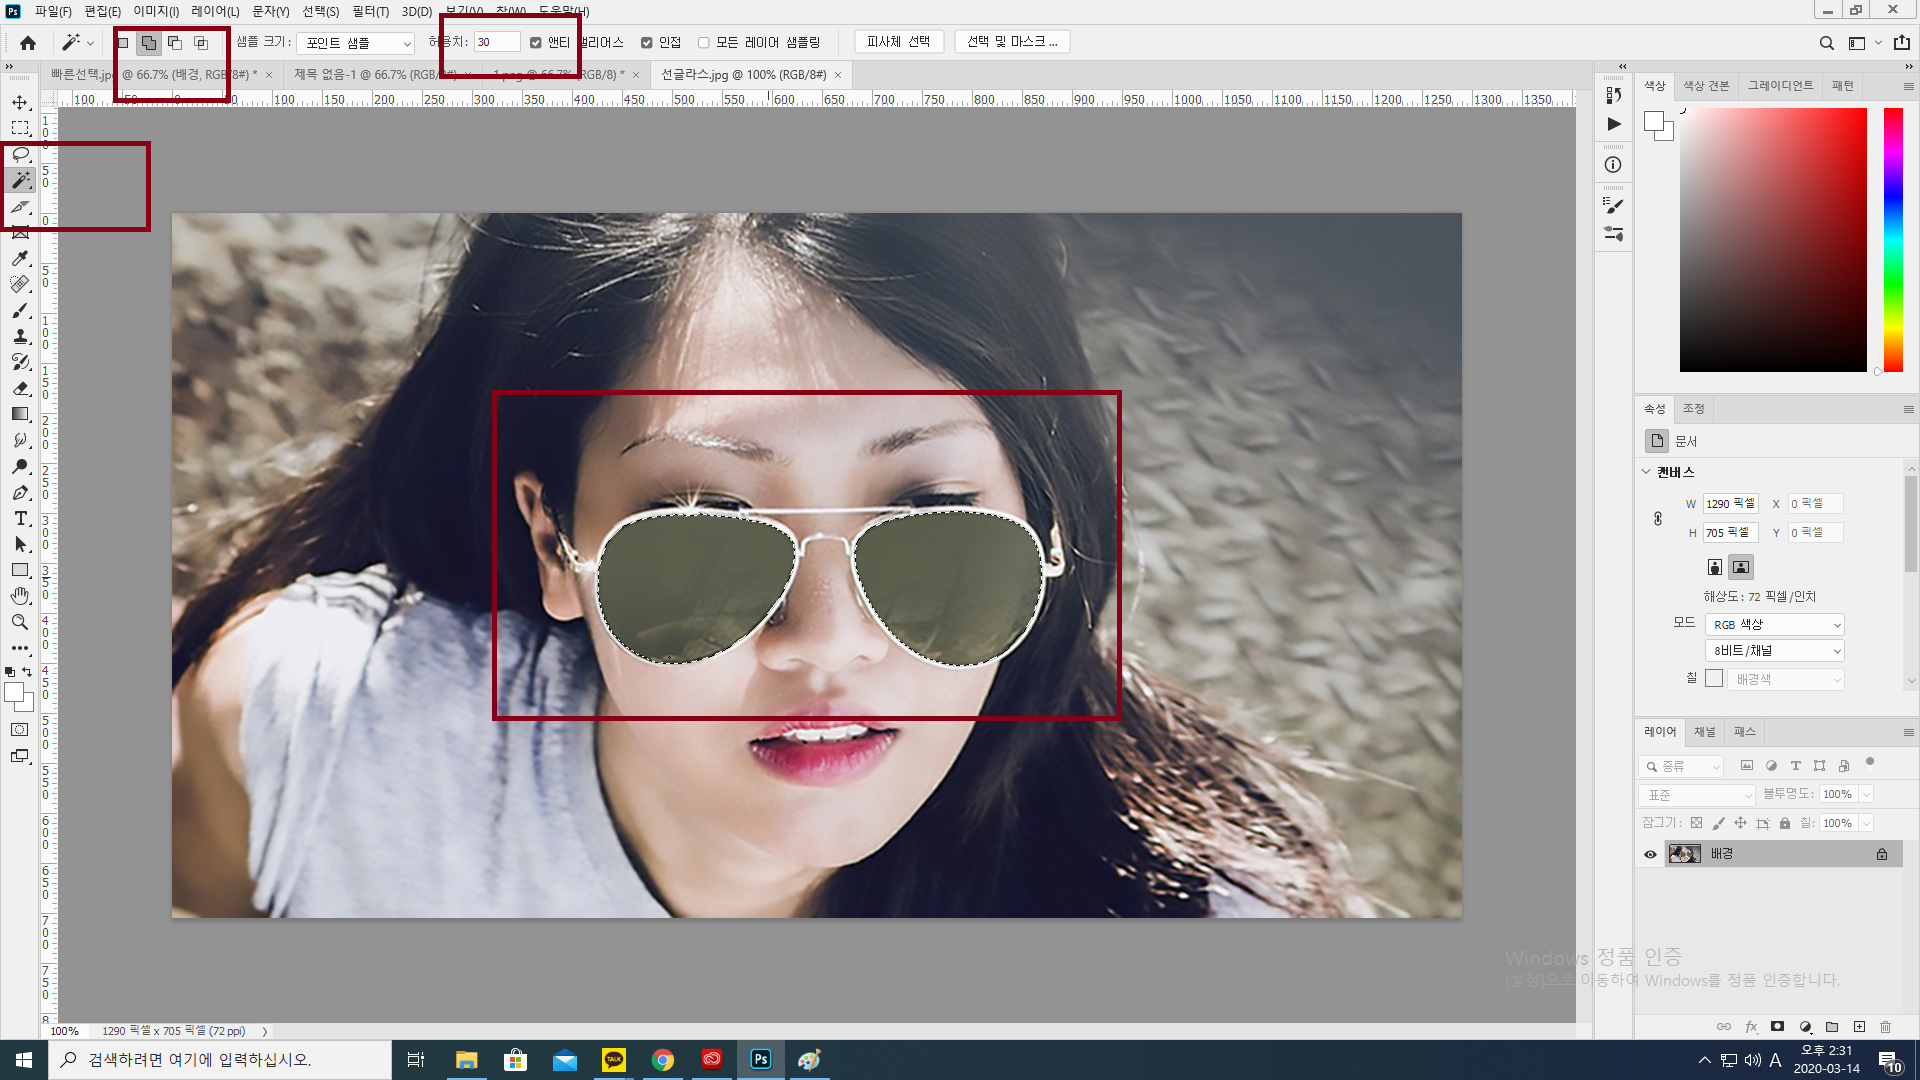Select the Clone Stamp tool
The image size is (1920, 1080).
pyautogui.click(x=20, y=337)
